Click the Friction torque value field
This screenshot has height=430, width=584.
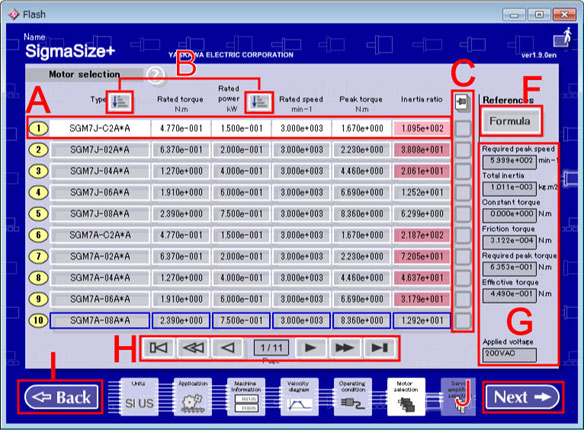(x=510, y=242)
